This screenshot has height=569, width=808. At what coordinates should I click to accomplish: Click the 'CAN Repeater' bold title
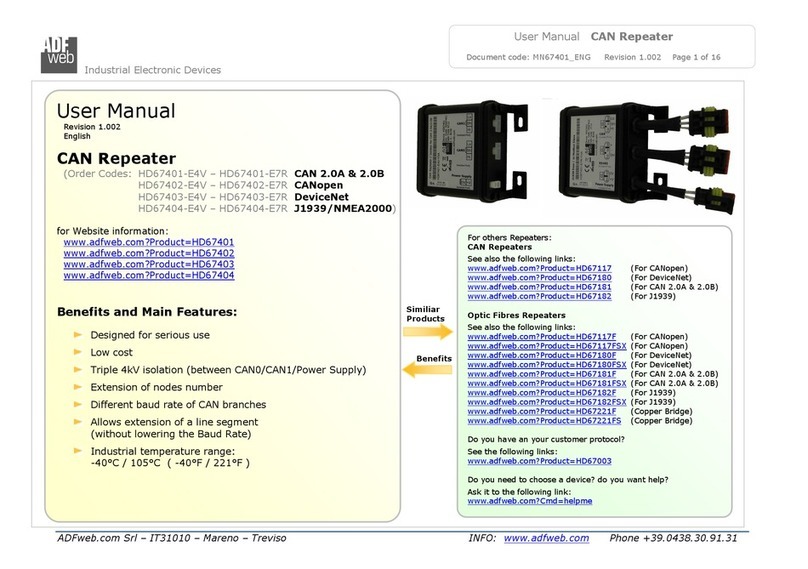tap(116, 158)
